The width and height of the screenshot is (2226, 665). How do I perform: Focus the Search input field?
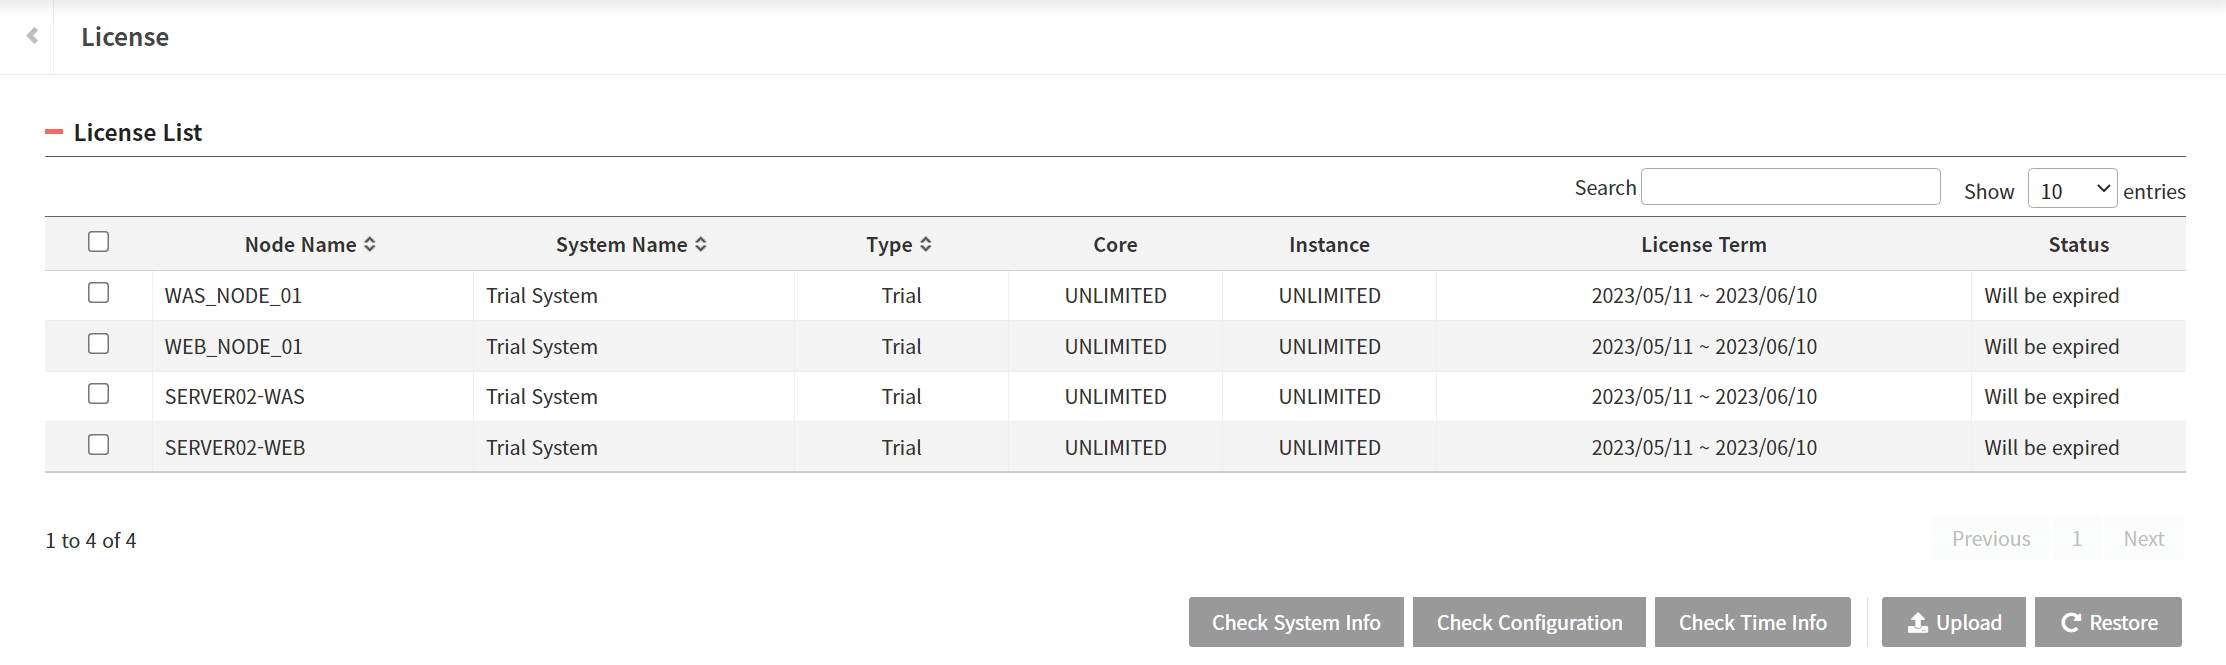tap(1790, 187)
